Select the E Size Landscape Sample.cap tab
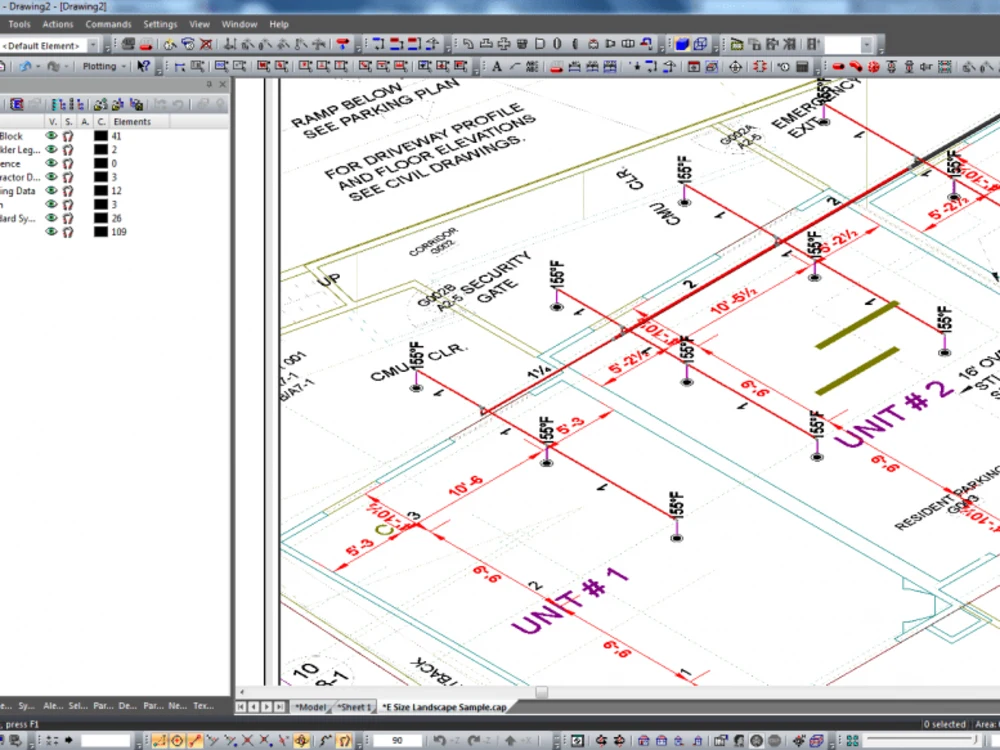The width and height of the screenshot is (1000, 750). (446, 705)
